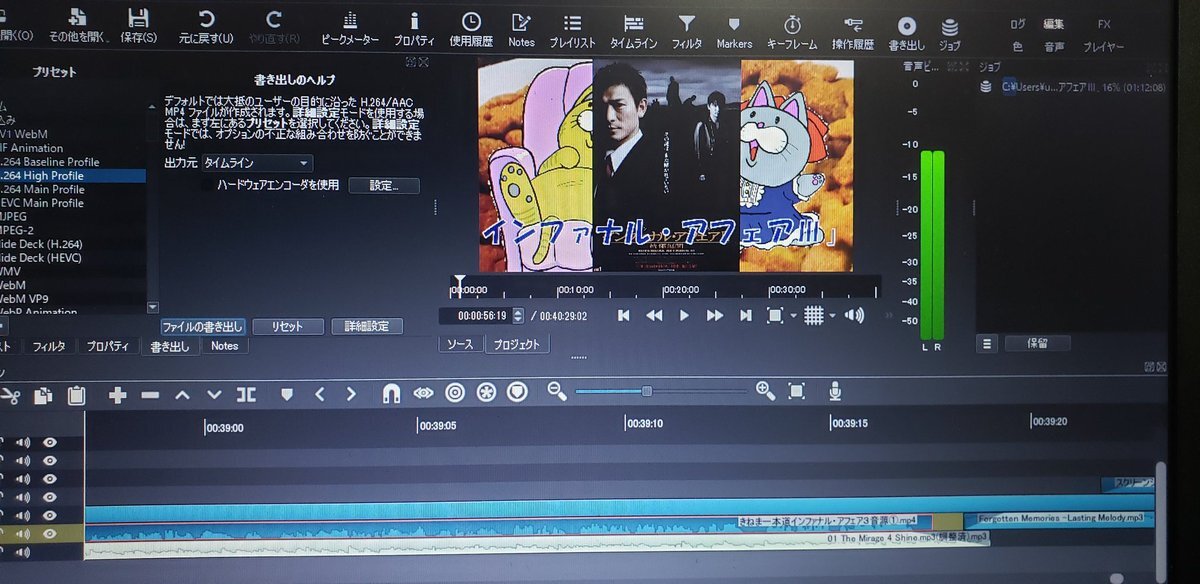The image size is (1200, 584).
Task: Switch to the FX layout
Action: pos(1104,24)
